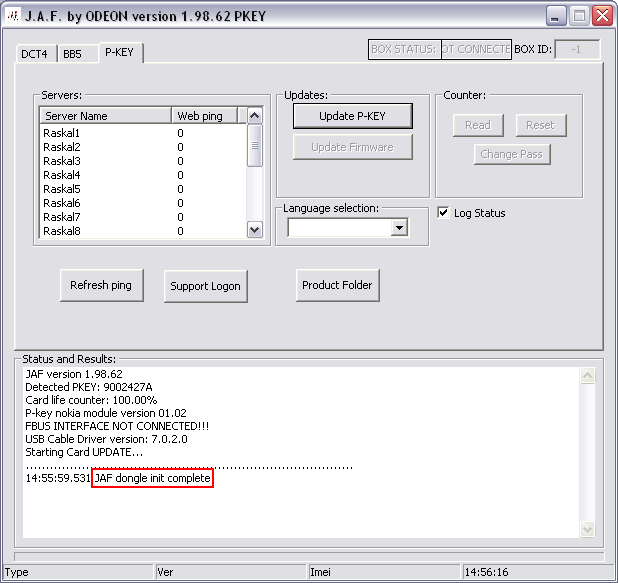Open the Language selection dropdown
This screenshot has width=618, height=583.
(x=399, y=228)
